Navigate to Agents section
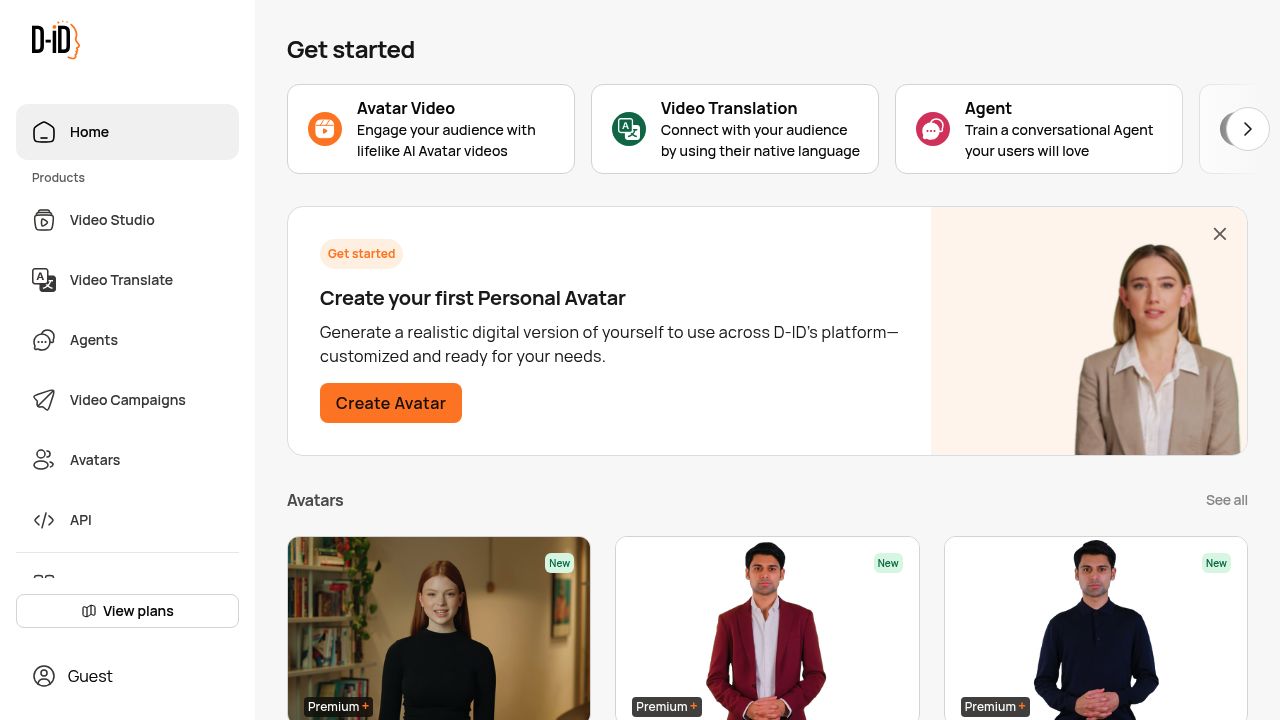Image resolution: width=1280 pixels, height=720 pixels. pyautogui.click(x=127, y=340)
